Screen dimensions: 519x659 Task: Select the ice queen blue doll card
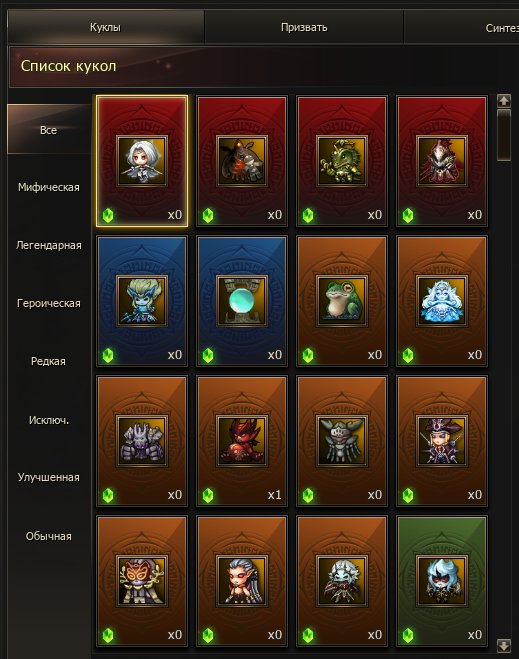(442, 301)
